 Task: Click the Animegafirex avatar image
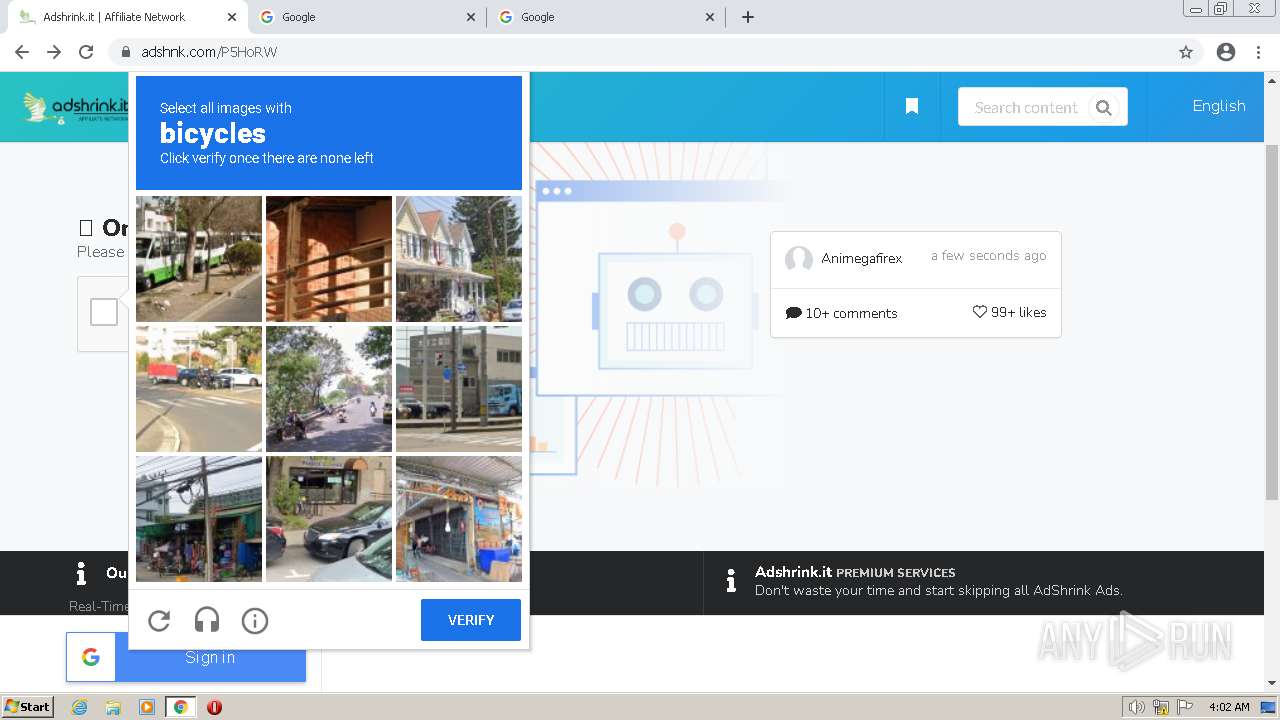click(x=799, y=259)
